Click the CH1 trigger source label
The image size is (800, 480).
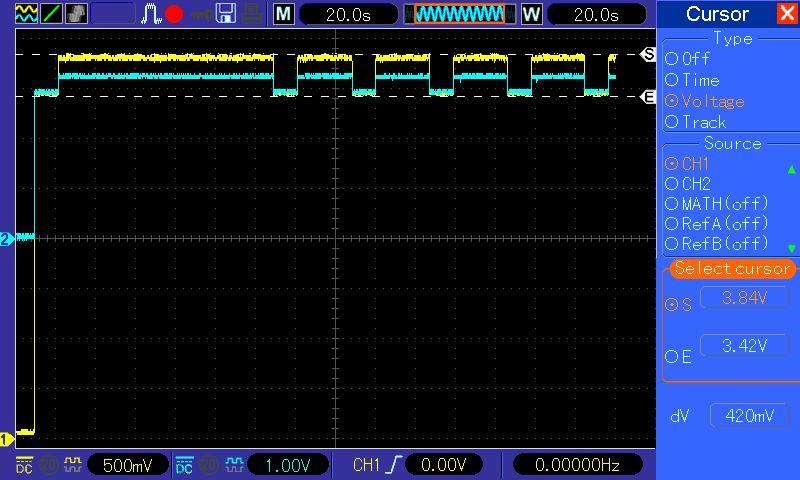(366, 465)
